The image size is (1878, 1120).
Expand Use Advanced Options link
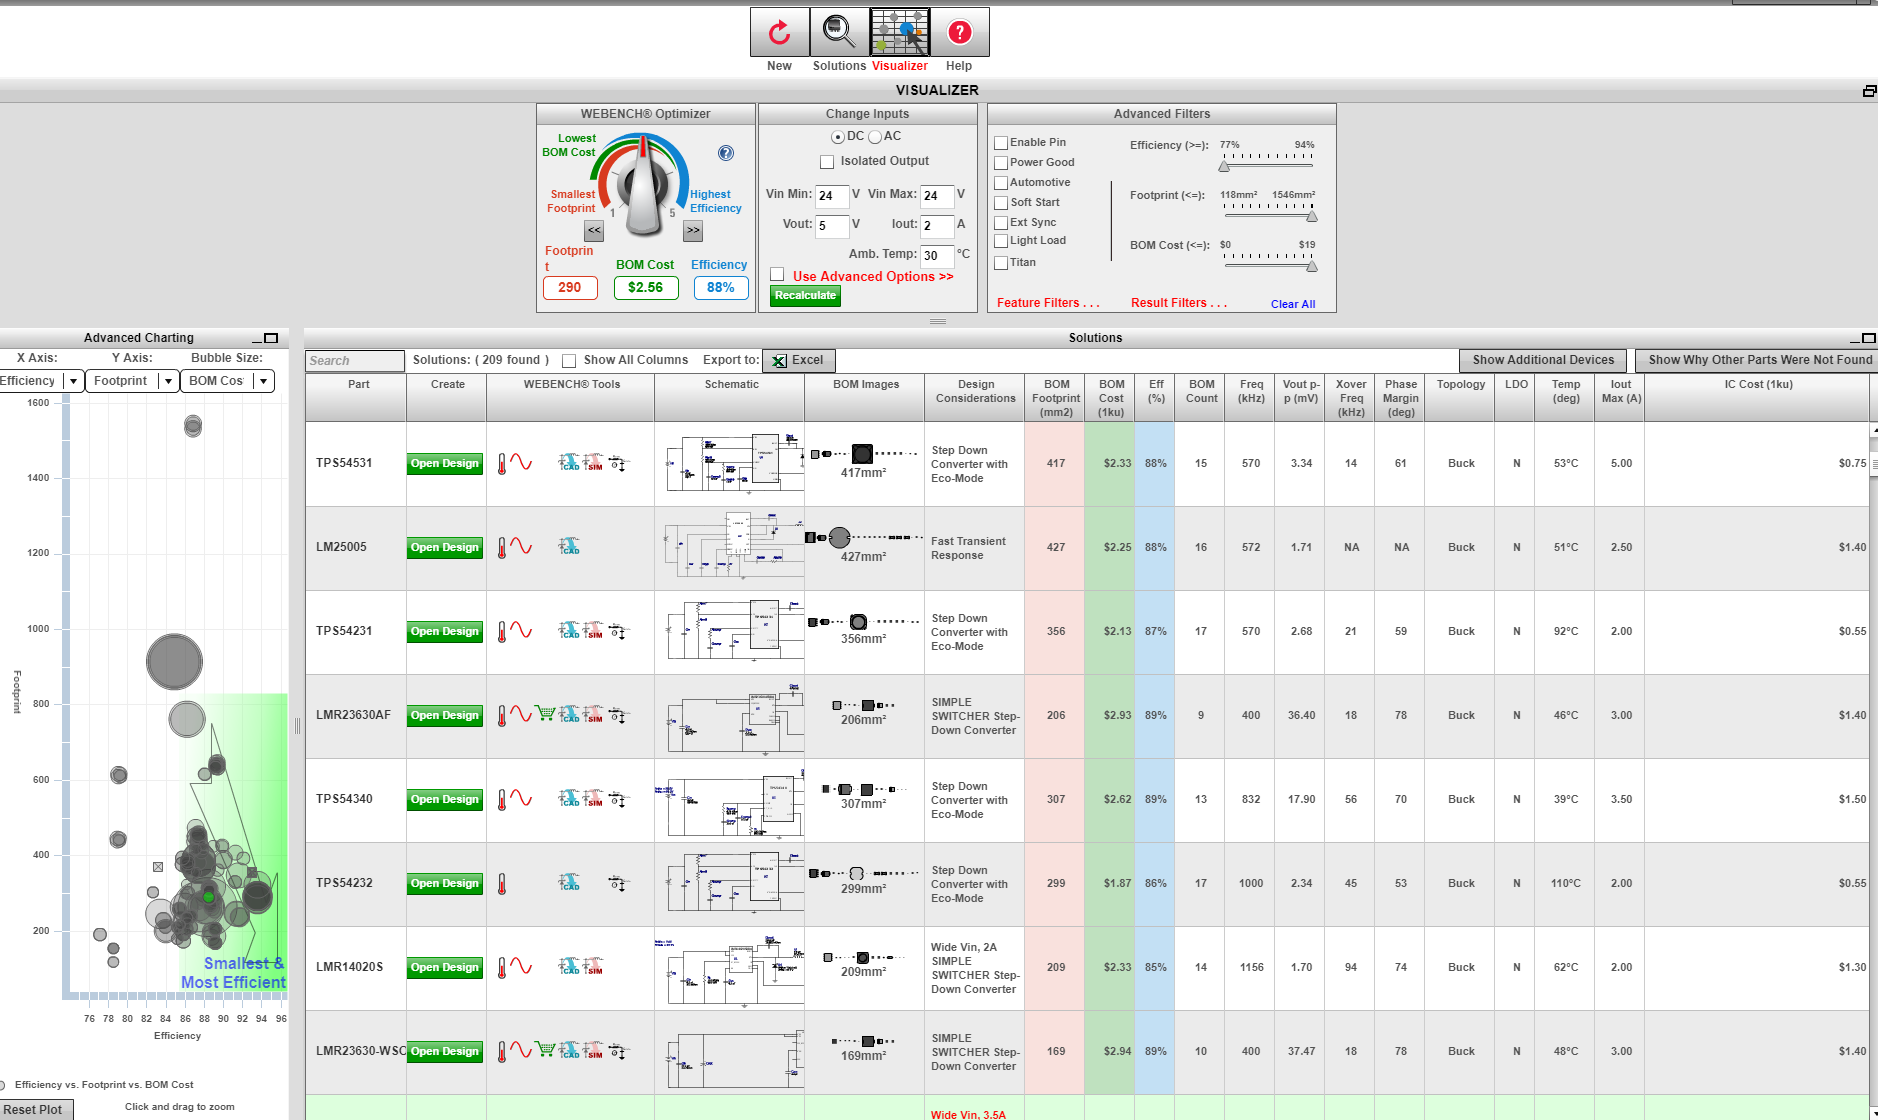point(873,276)
